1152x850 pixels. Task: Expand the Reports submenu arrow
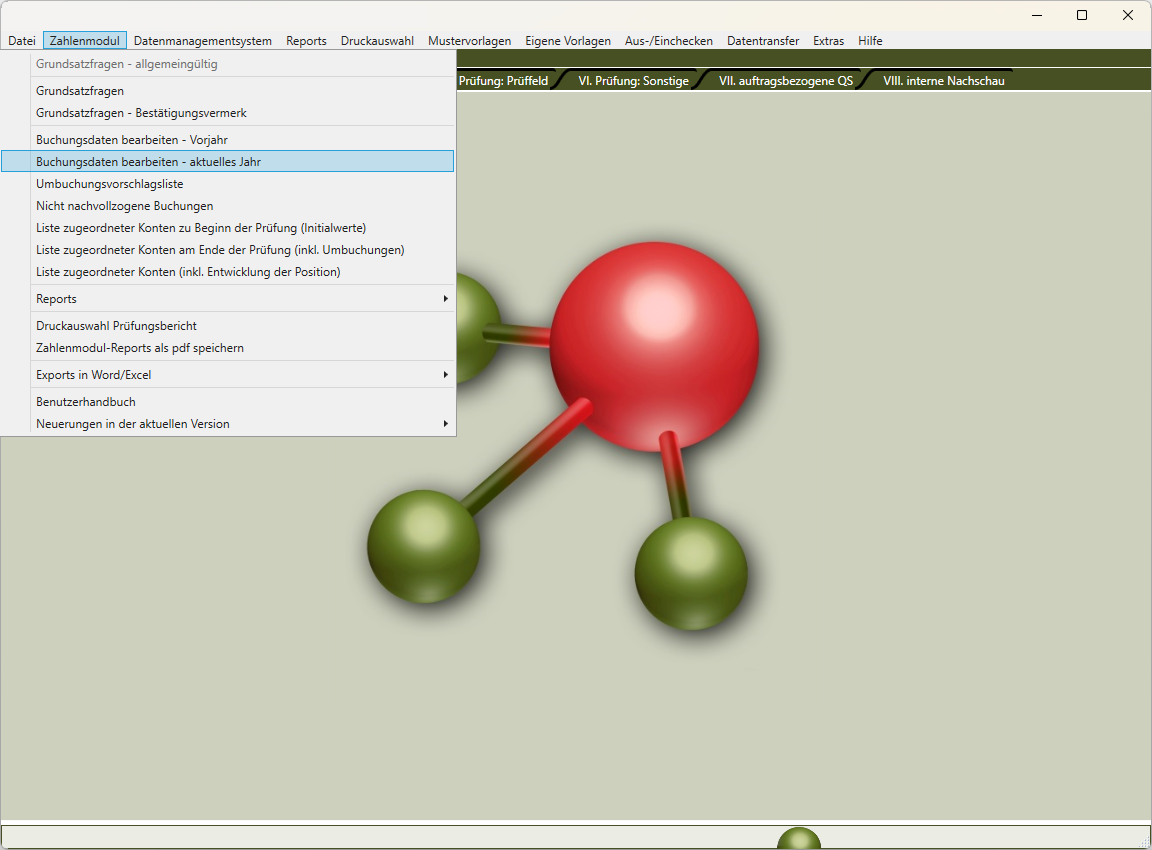coord(445,298)
